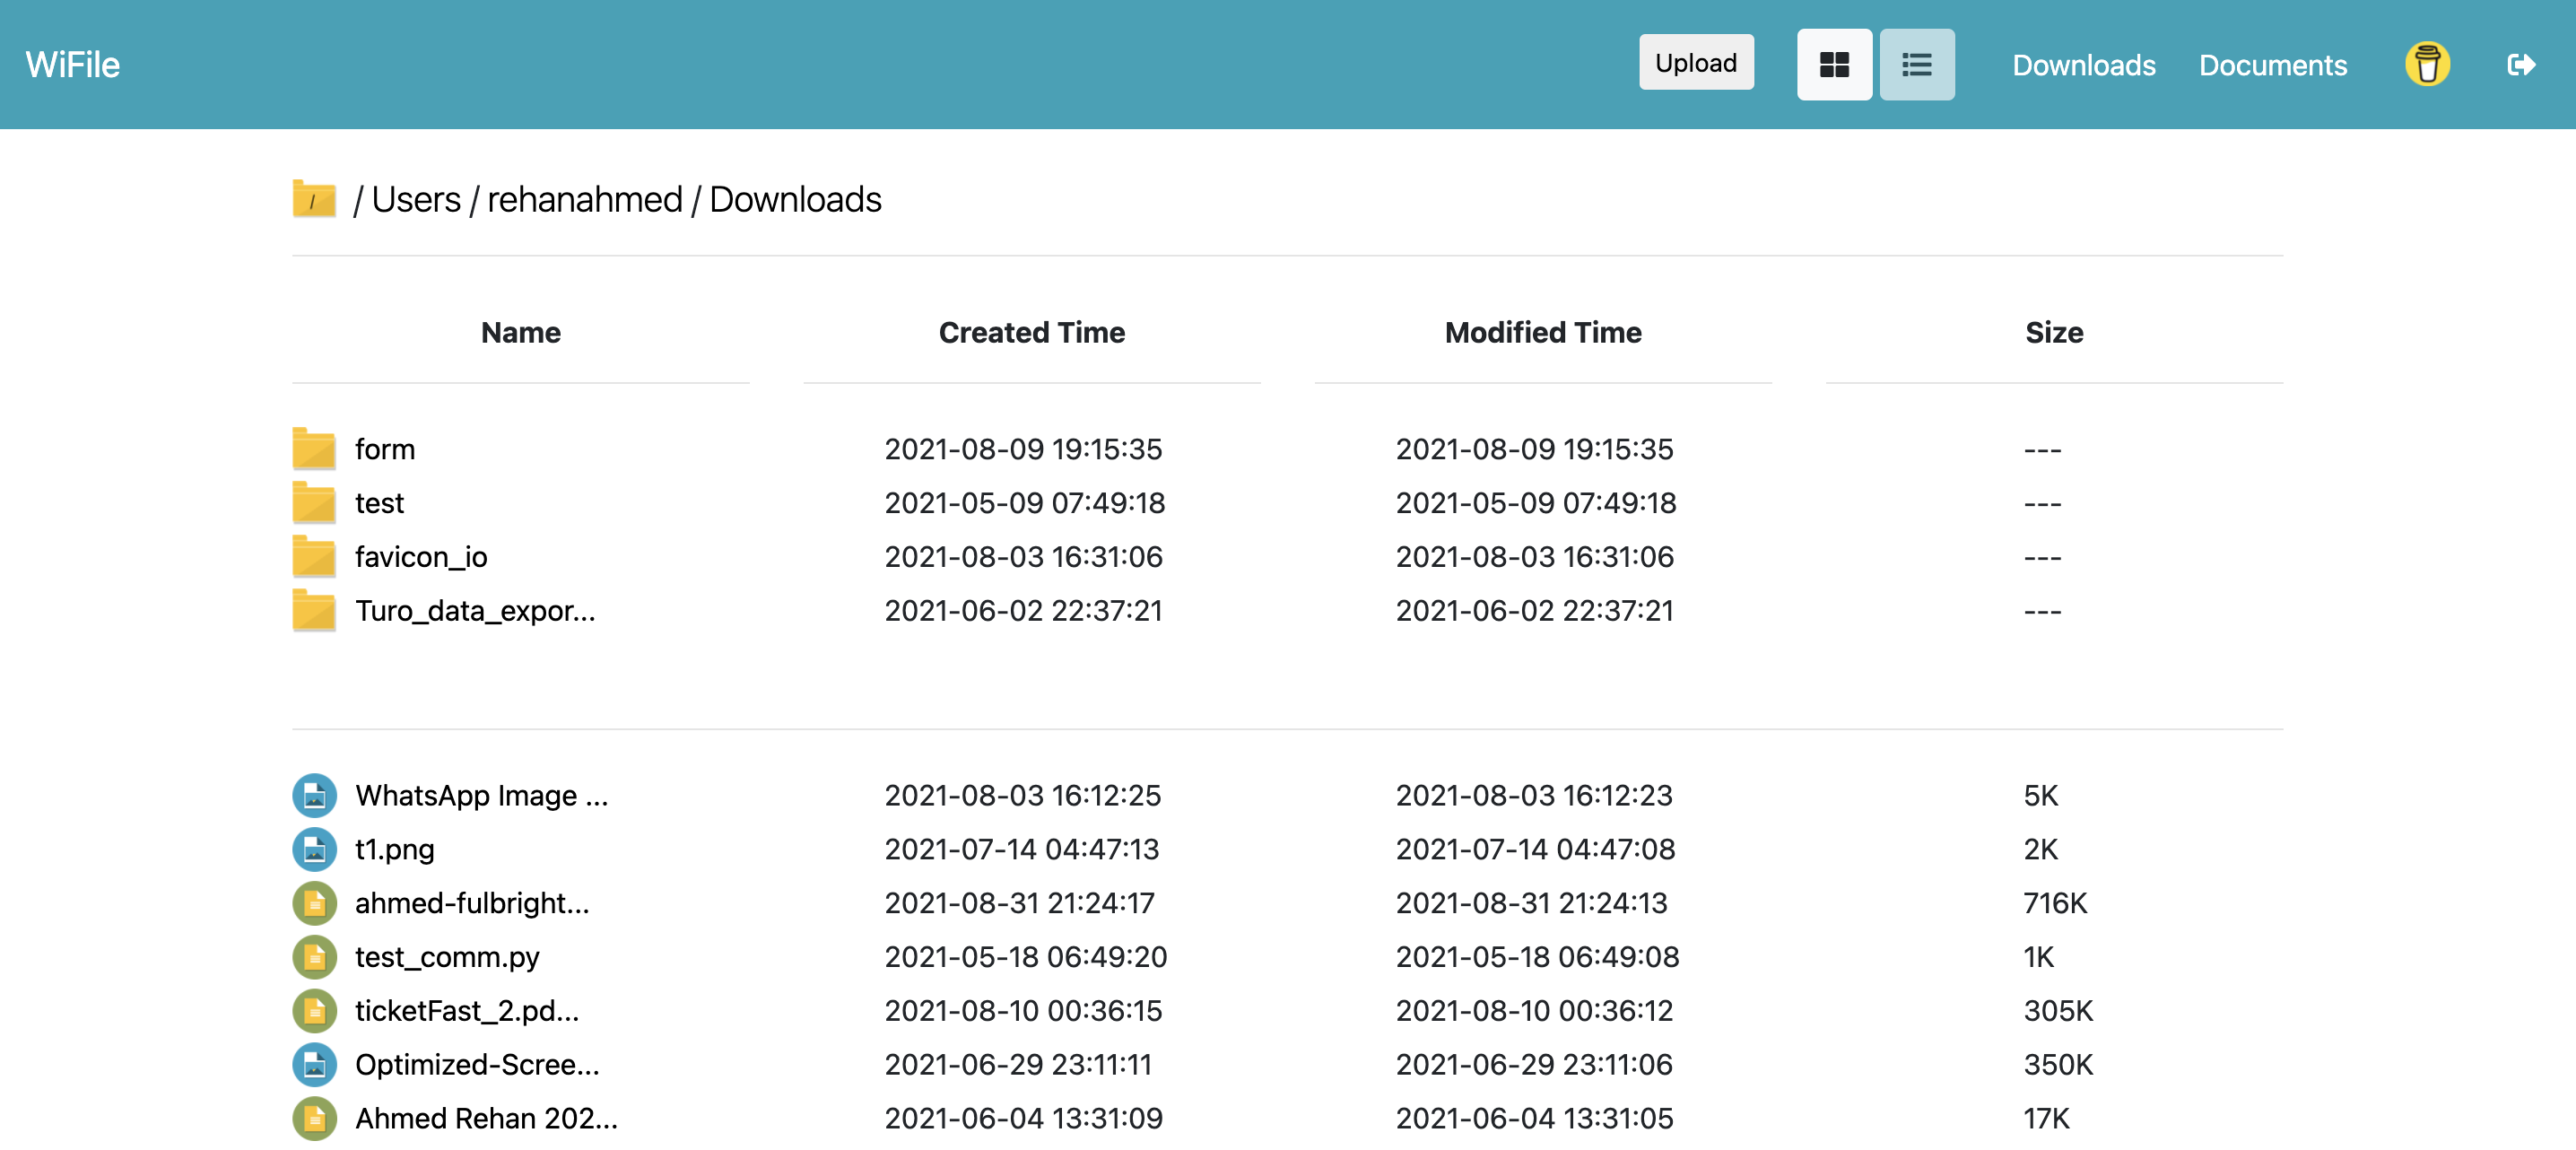2576x1150 pixels.
Task: Click the test_comm.py document icon
Action: (314, 957)
